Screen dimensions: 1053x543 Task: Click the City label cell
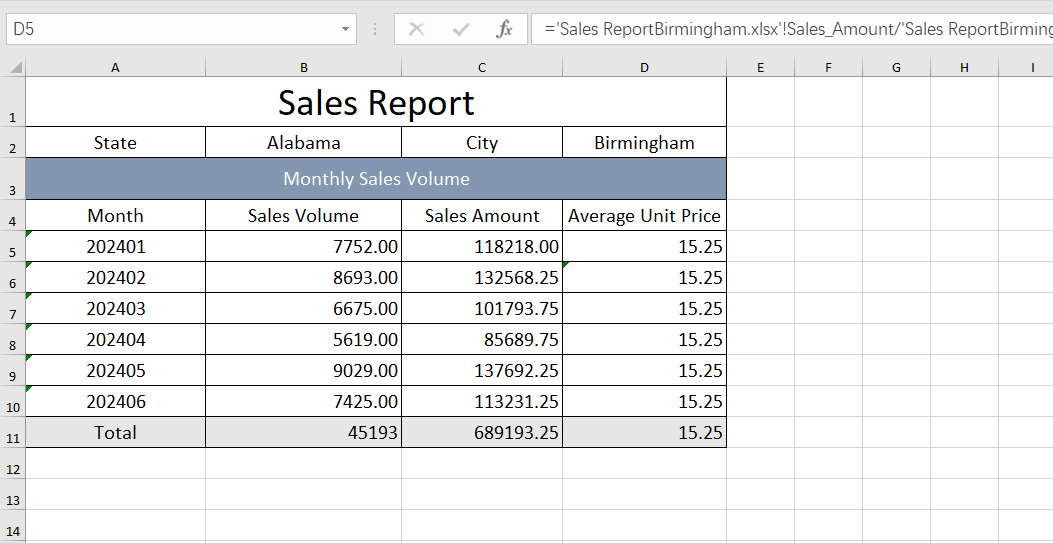point(482,142)
